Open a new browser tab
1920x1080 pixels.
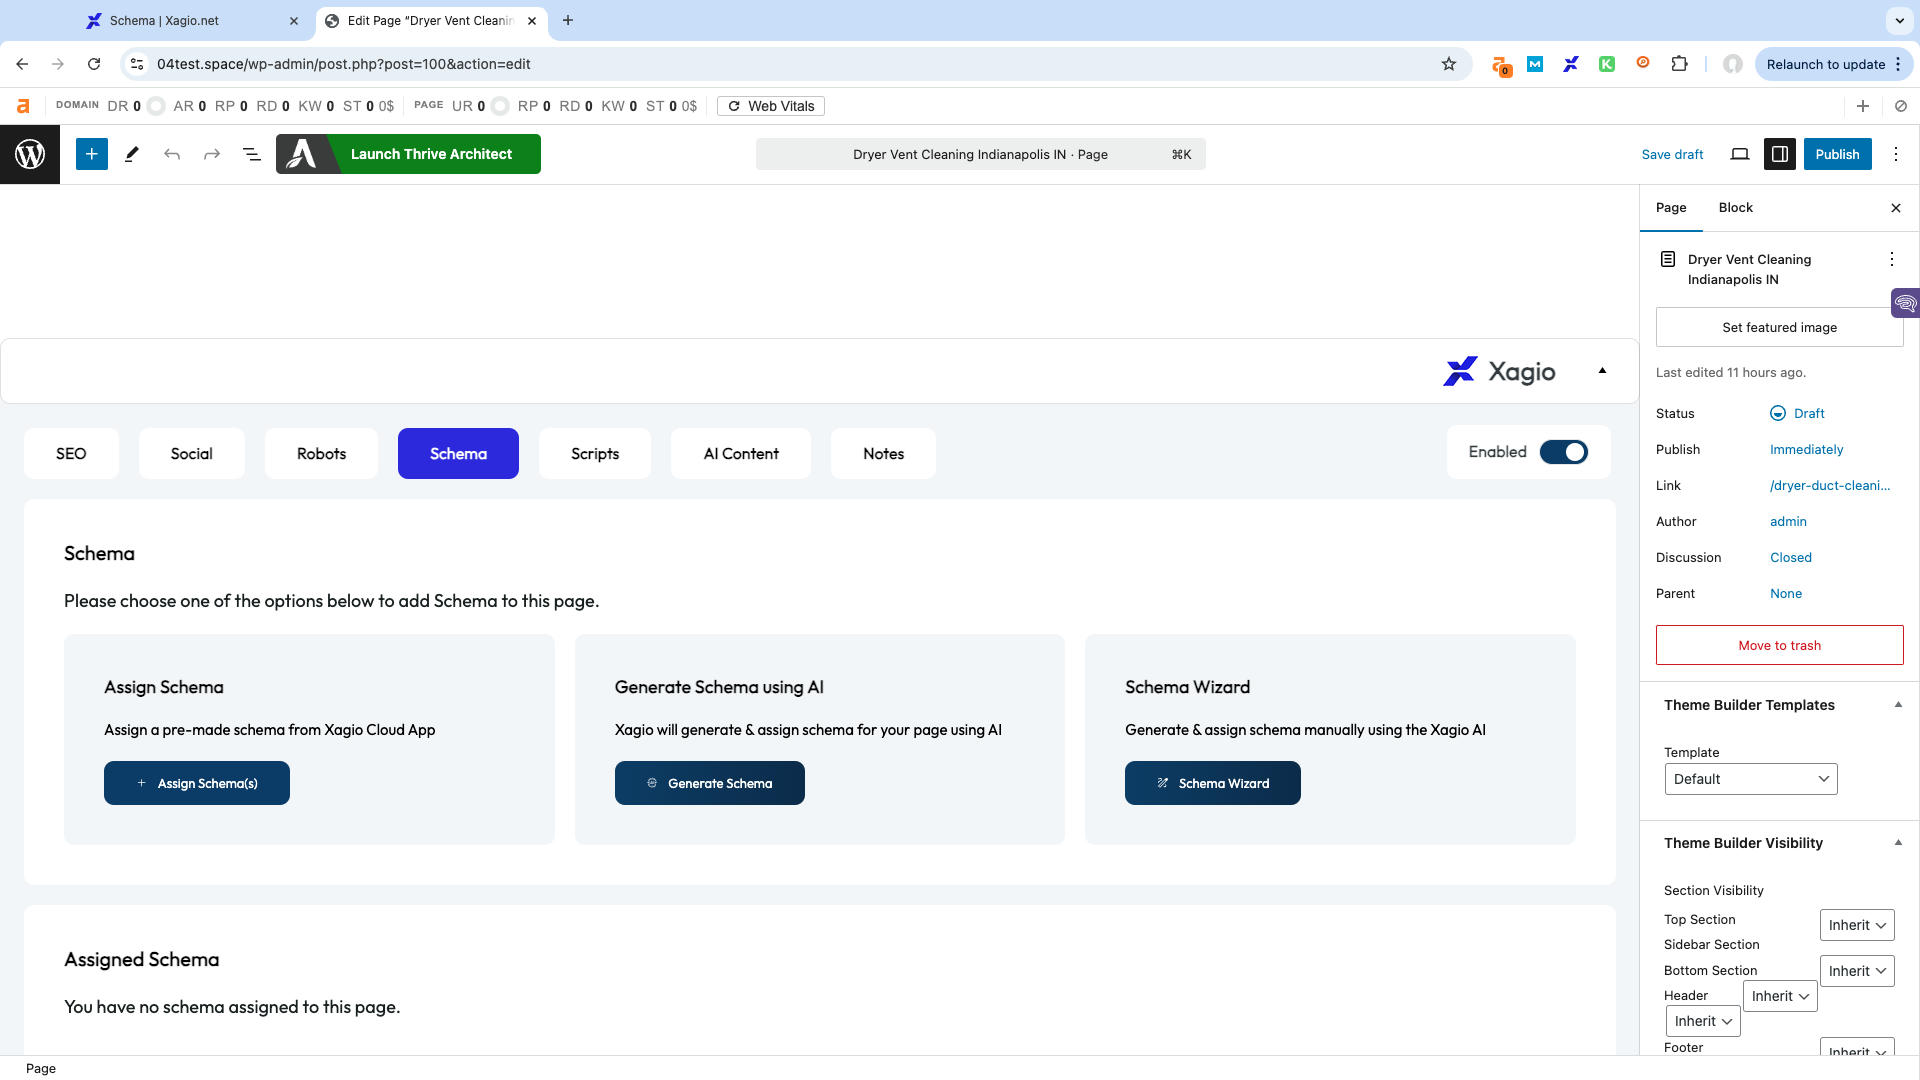click(x=568, y=20)
